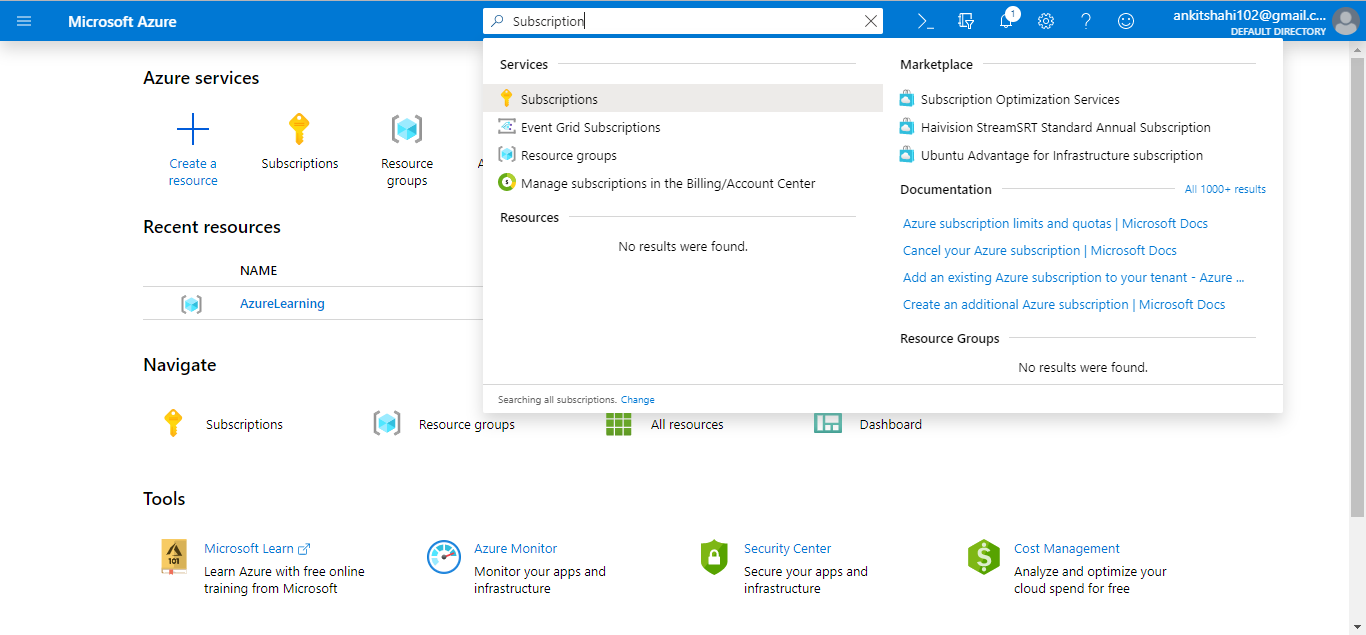Open portal settings gear
This screenshot has height=635, width=1366.
(x=1046, y=21)
